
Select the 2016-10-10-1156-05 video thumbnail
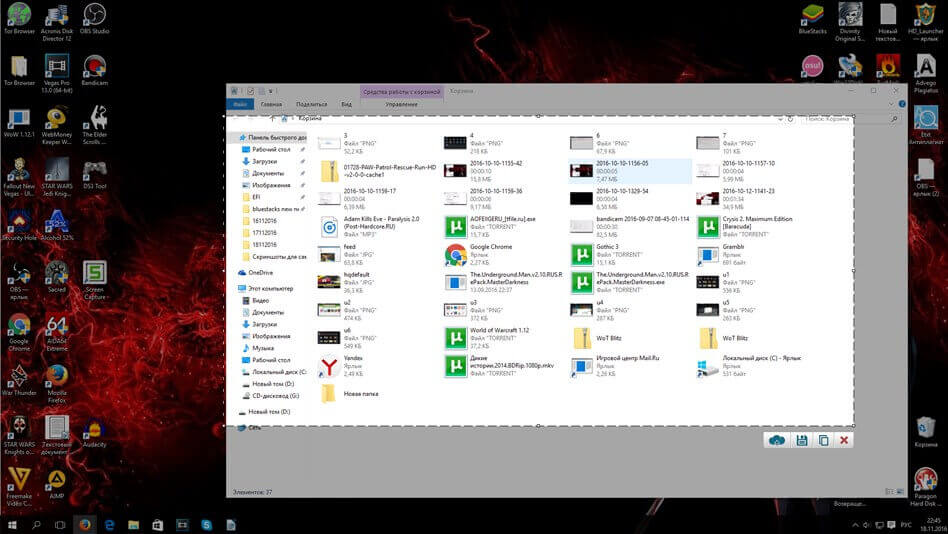point(581,170)
